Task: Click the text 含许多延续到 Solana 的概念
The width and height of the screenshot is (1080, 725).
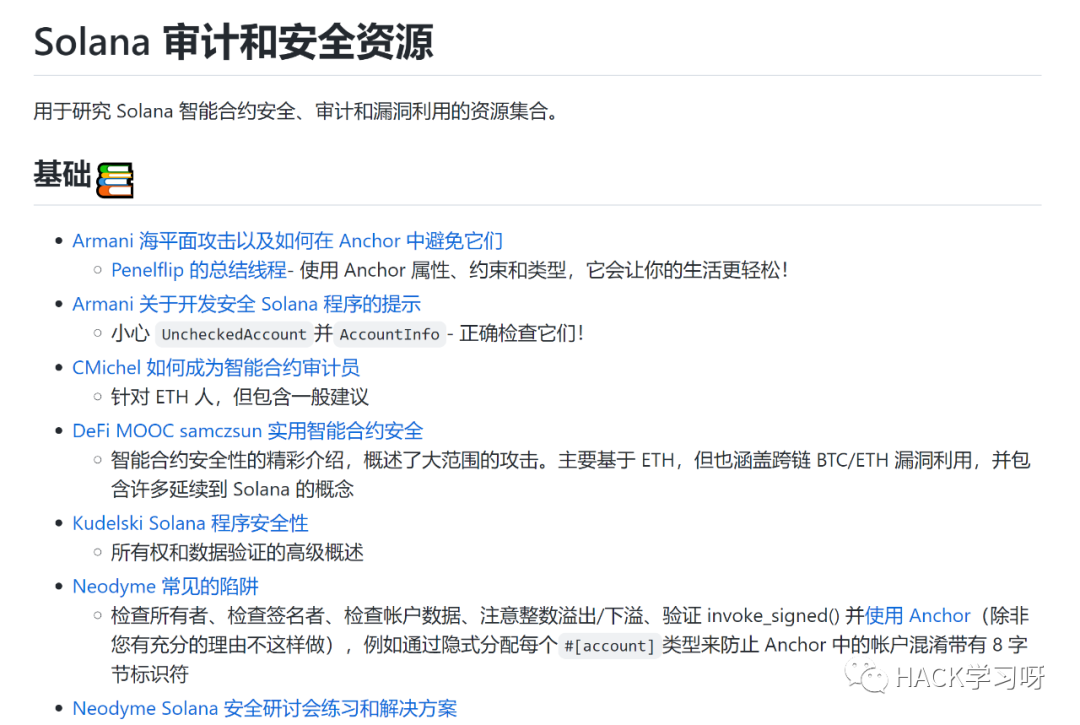Action: click(x=232, y=489)
